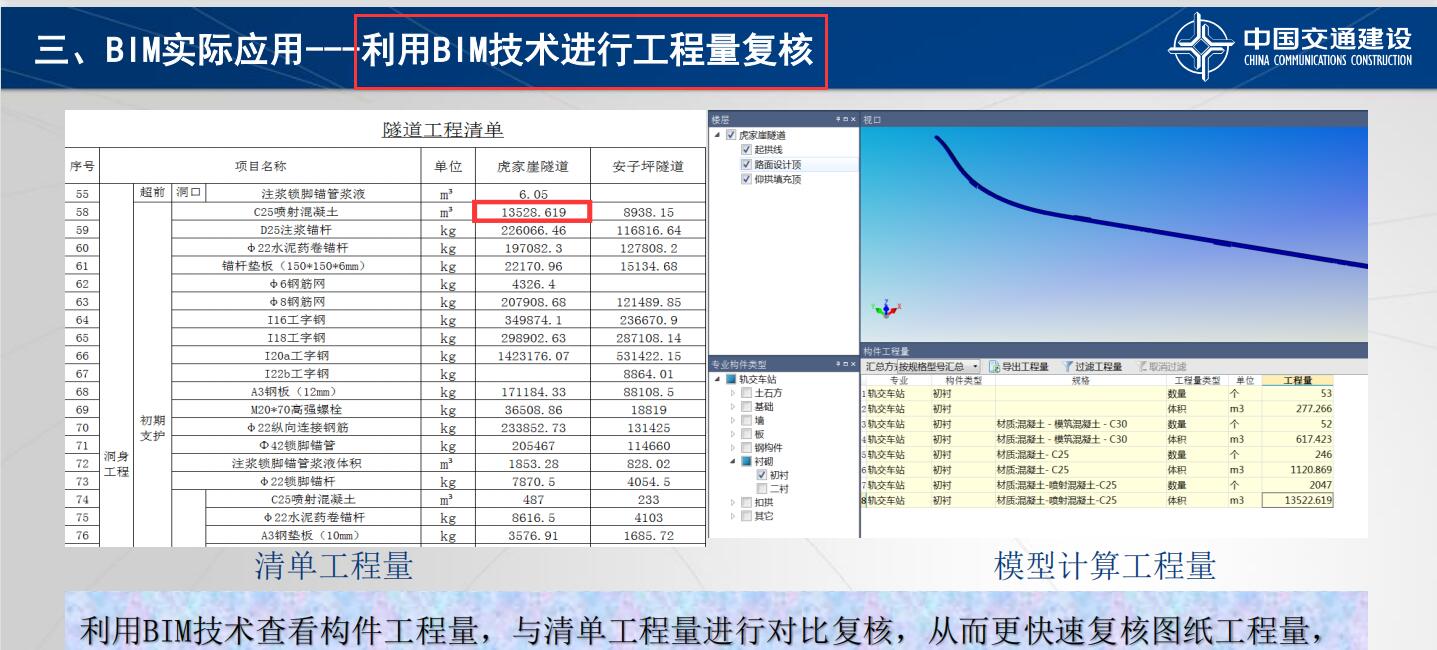Click the 取消过滤 icon
Image resolution: width=1437 pixels, height=650 pixels.
pos(1142,367)
